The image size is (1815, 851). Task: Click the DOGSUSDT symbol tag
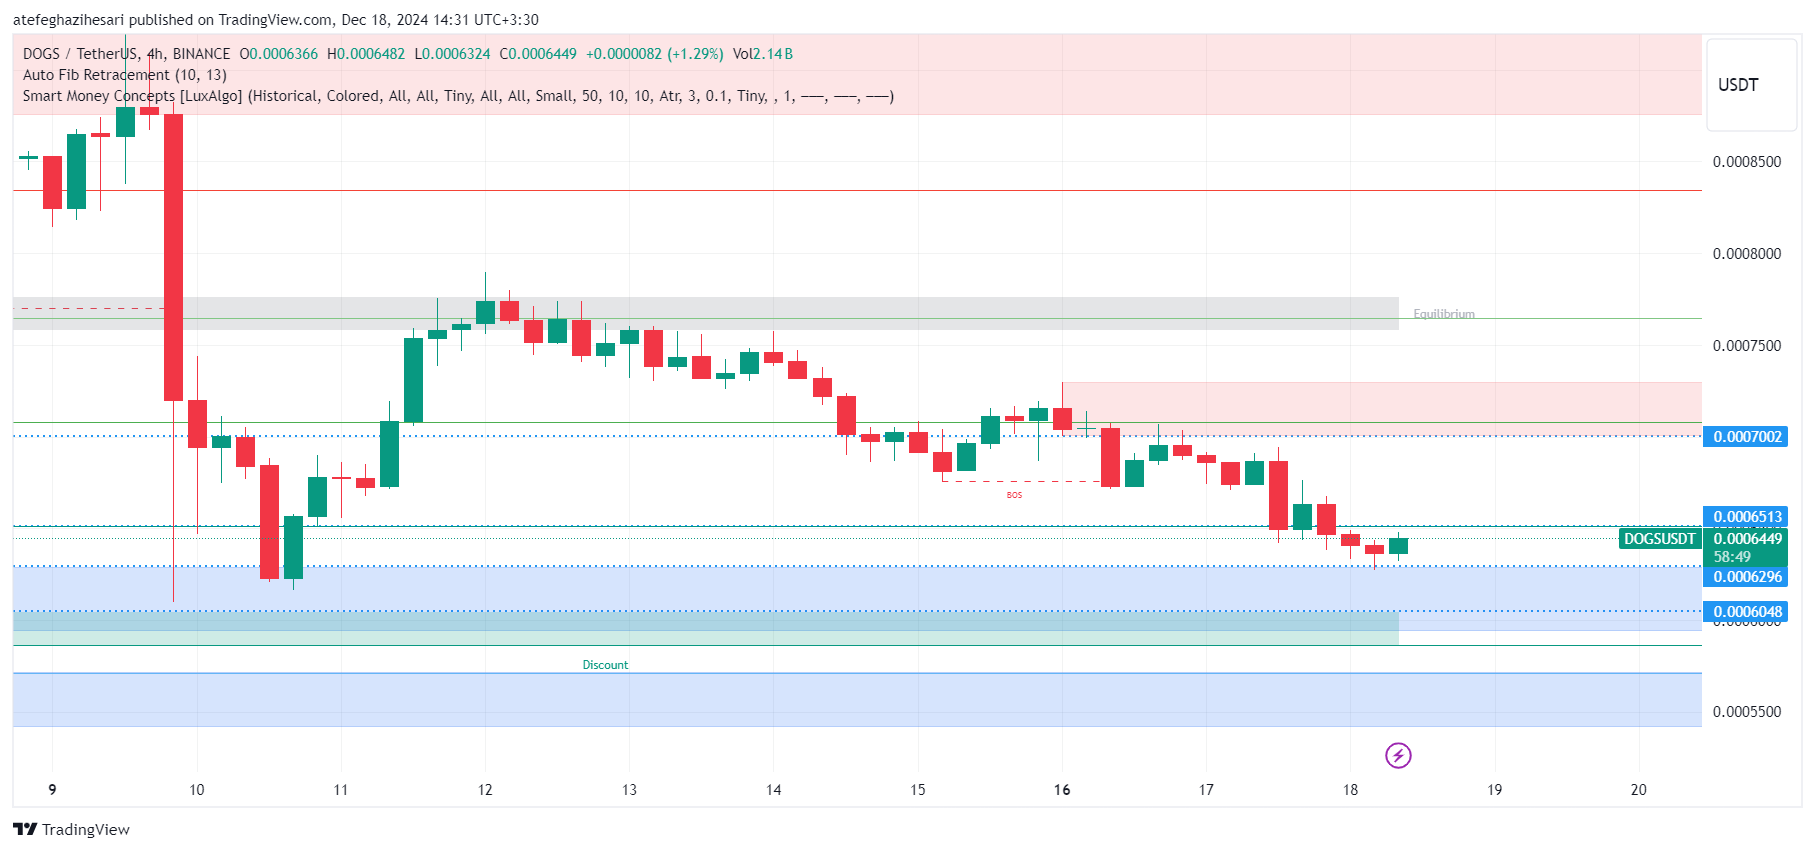(x=1659, y=539)
